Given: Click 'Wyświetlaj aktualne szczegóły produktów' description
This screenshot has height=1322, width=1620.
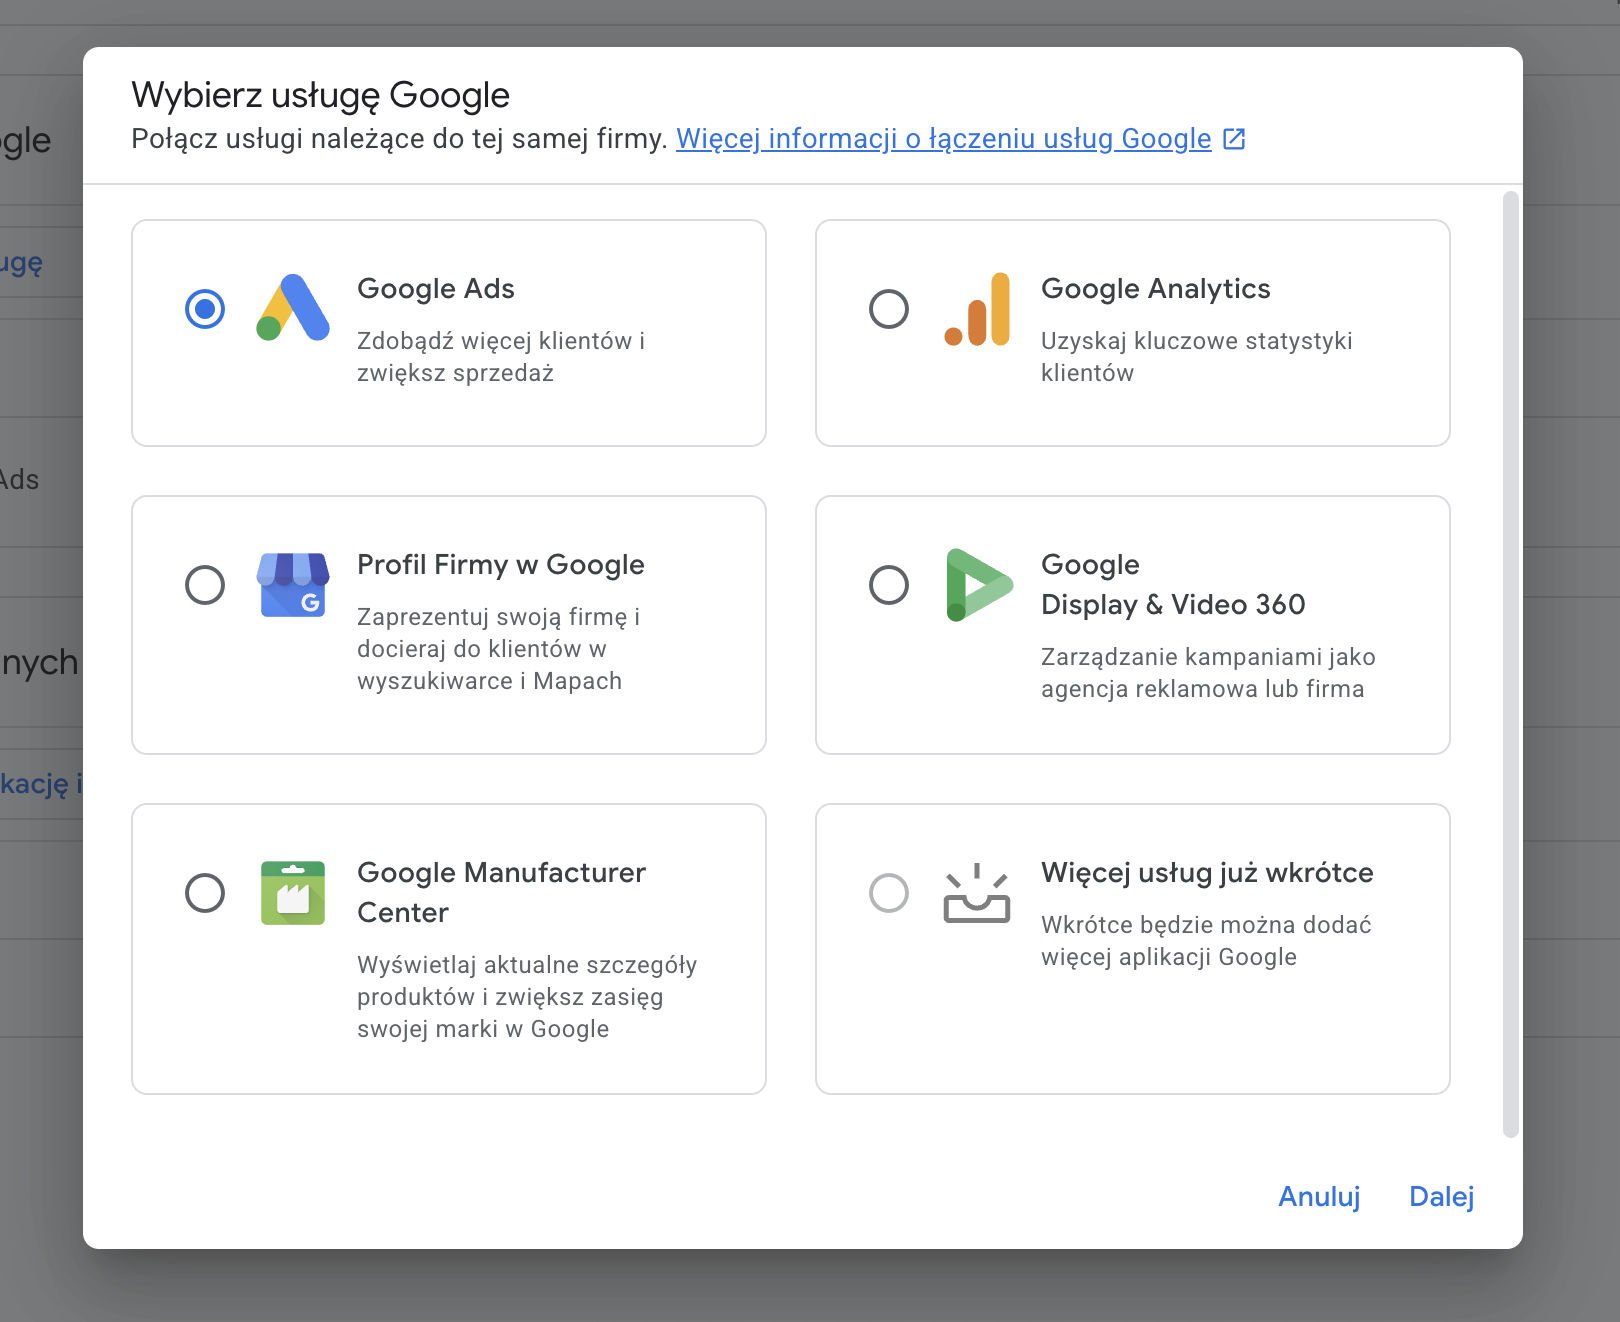Looking at the screenshot, I should pyautogui.click(x=527, y=997).
